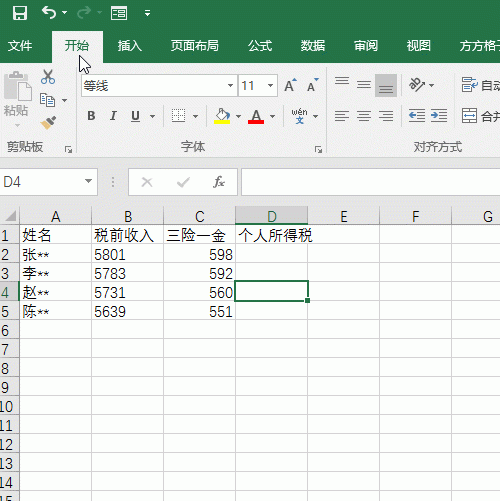Open the Copy dropdown arrow
This screenshot has height=501, width=500.
point(65,100)
